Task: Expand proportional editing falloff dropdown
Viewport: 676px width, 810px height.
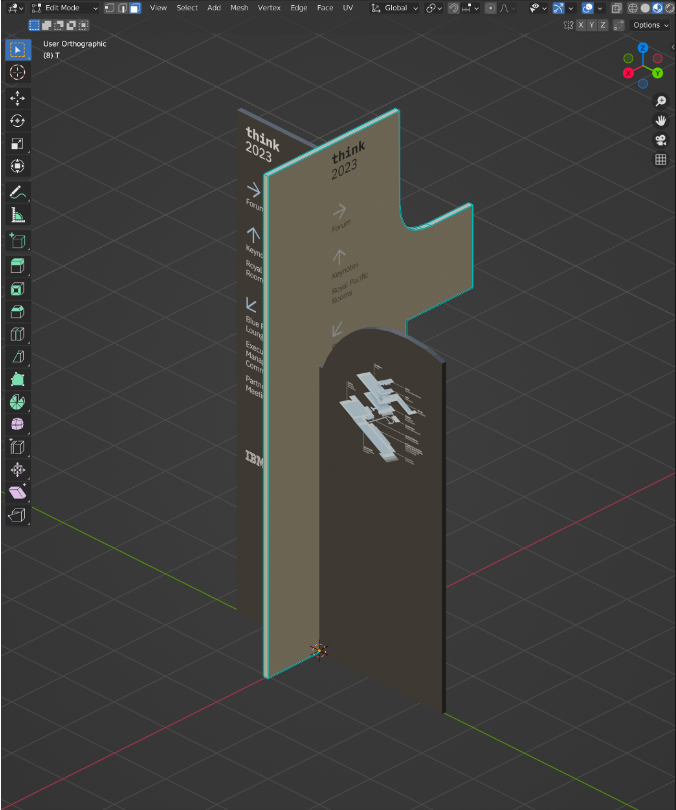Action: coord(507,8)
